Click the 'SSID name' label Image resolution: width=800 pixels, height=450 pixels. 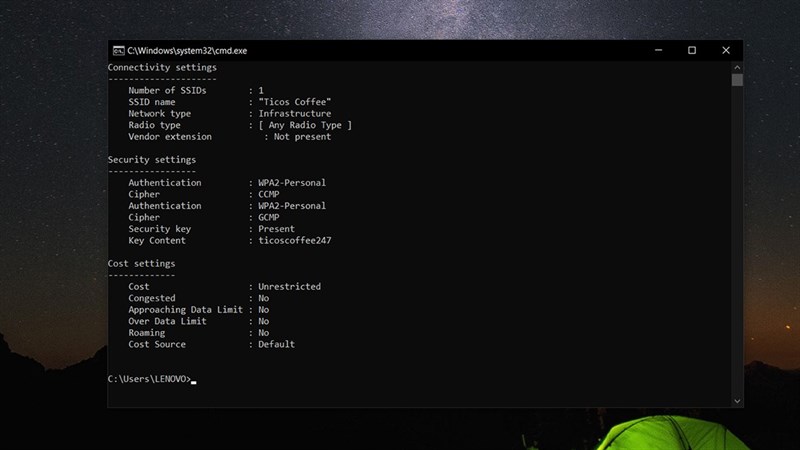pos(152,102)
